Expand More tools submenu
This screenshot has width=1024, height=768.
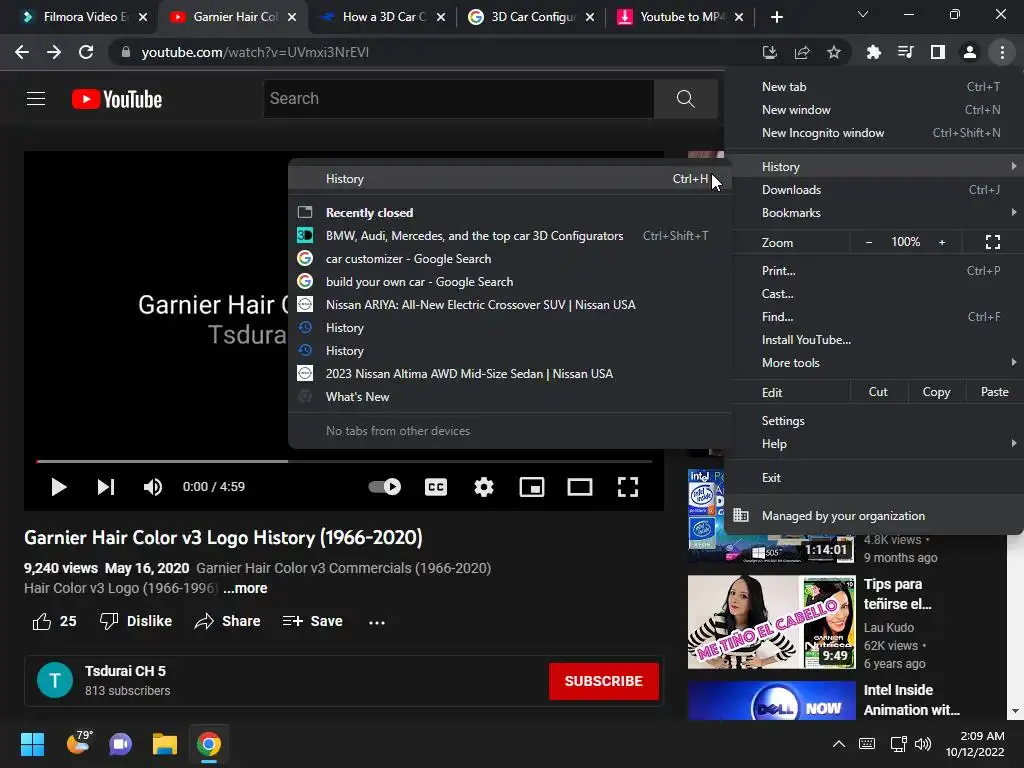tap(873, 363)
